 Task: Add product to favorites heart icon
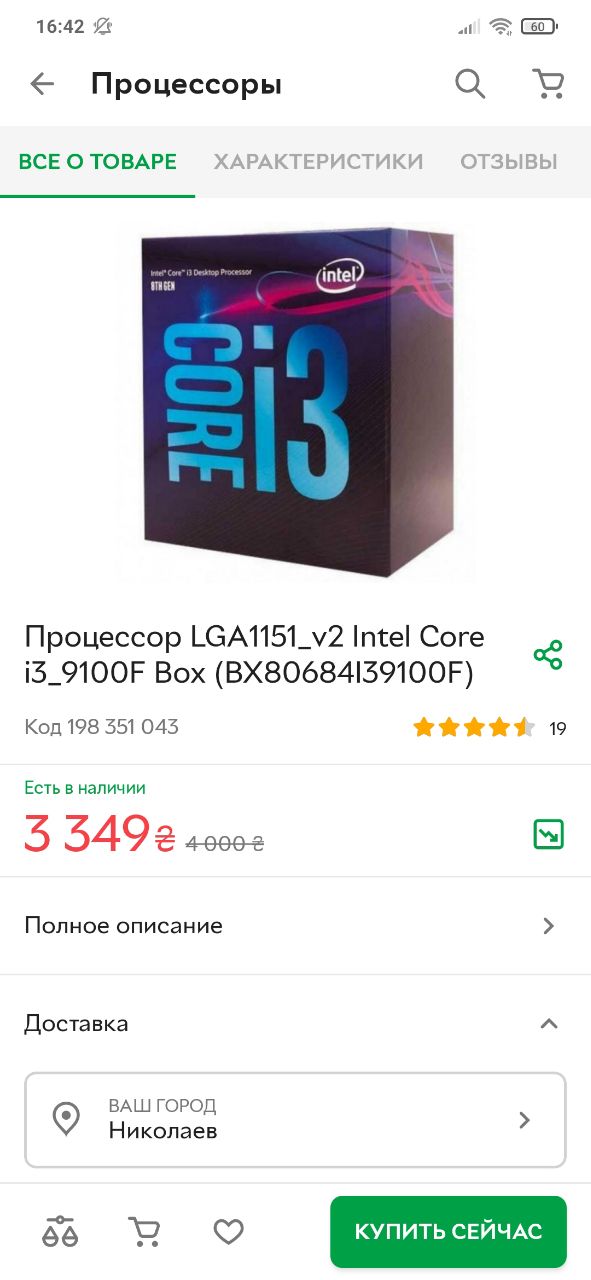pyautogui.click(x=229, y=1232)
